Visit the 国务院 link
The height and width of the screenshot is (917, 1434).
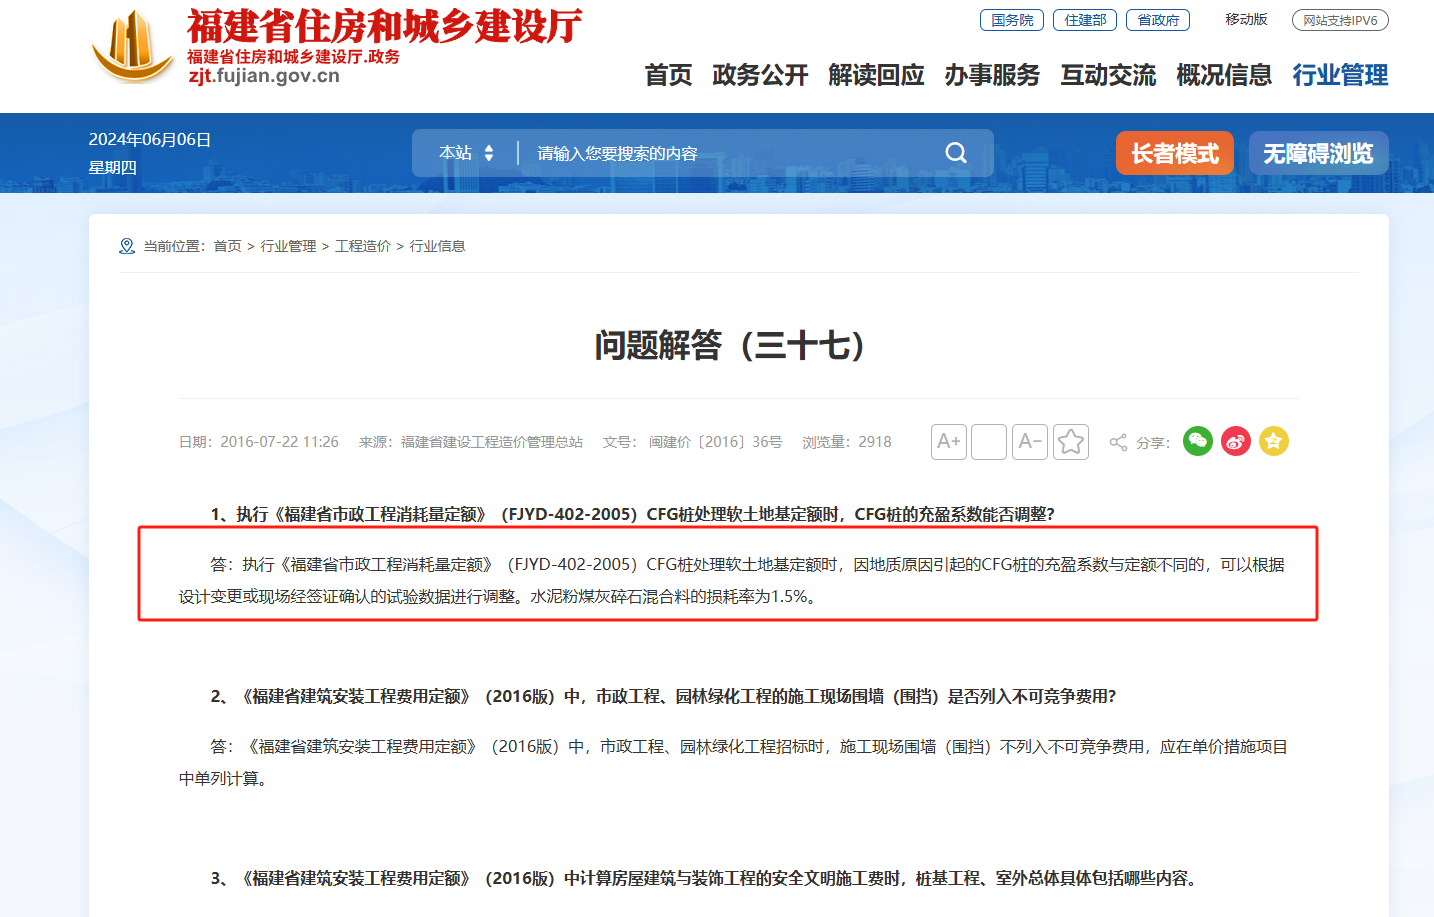point(1011,19)
